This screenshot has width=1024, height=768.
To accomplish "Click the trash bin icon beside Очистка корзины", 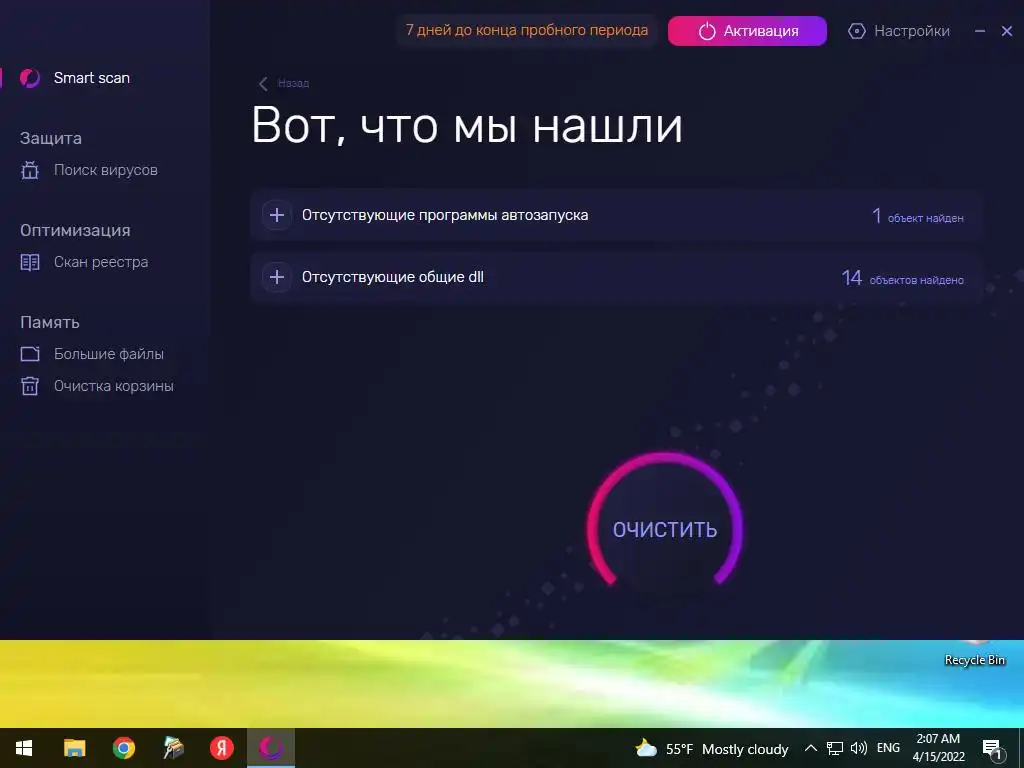I will [30, 386].
